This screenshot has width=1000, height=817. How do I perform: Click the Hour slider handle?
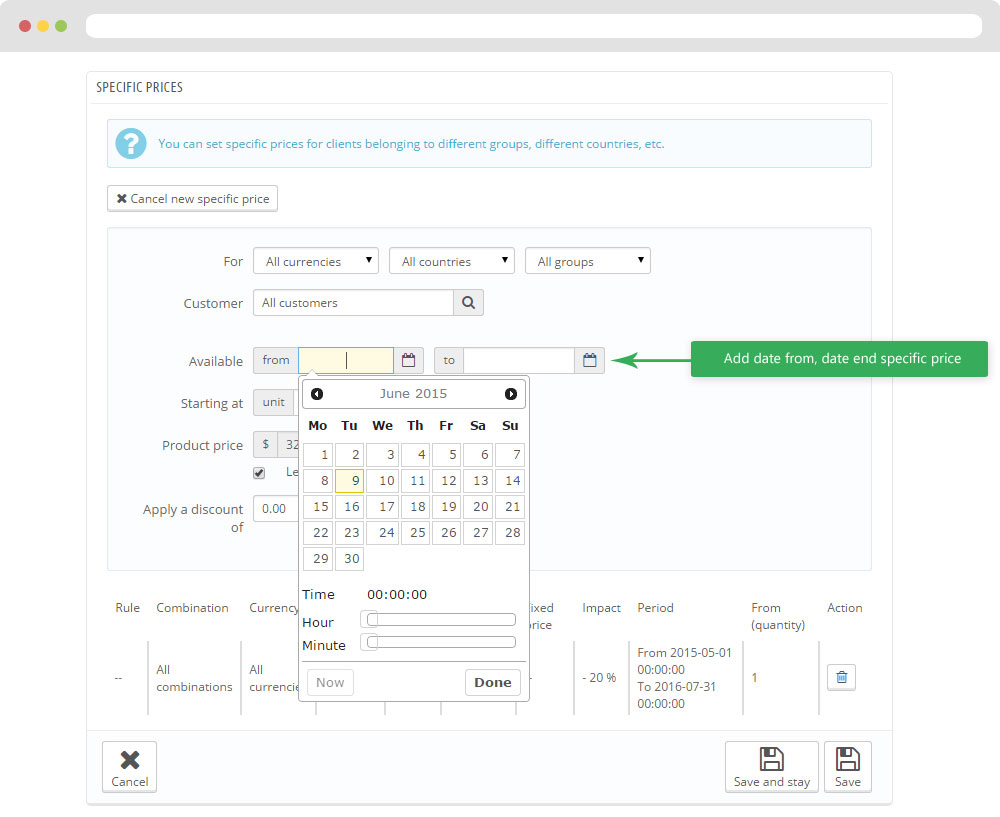click(371, 620)
